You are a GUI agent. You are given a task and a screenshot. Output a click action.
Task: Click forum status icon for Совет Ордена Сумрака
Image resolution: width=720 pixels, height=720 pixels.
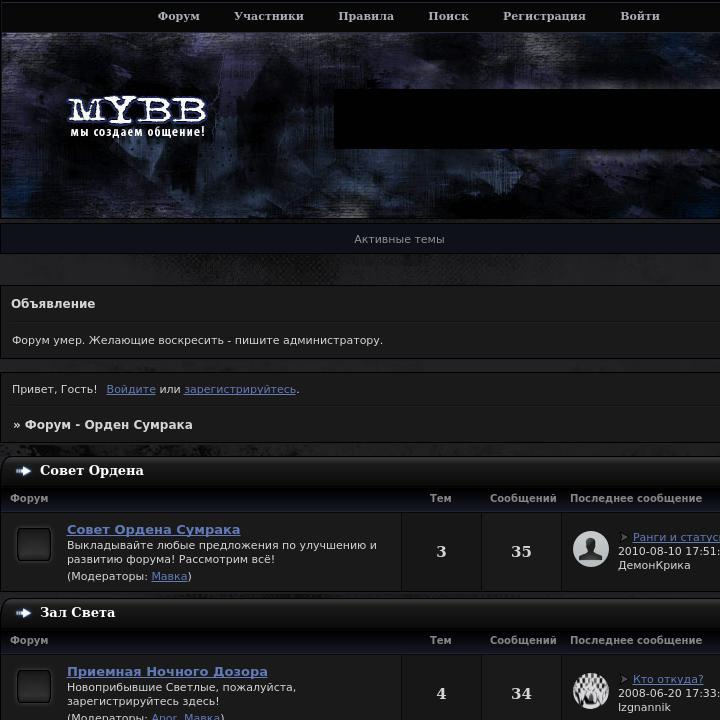point(34,545)
